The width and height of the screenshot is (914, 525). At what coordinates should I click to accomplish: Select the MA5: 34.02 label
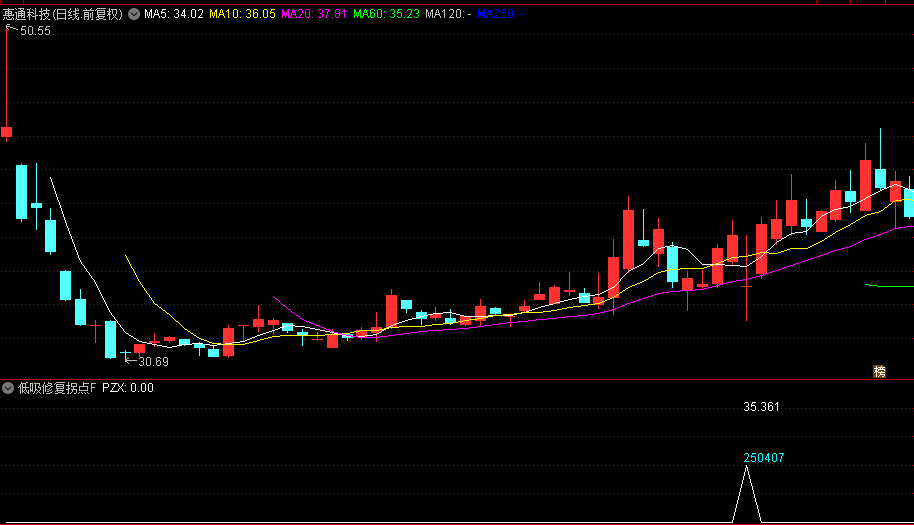click(x=174, y=14)
